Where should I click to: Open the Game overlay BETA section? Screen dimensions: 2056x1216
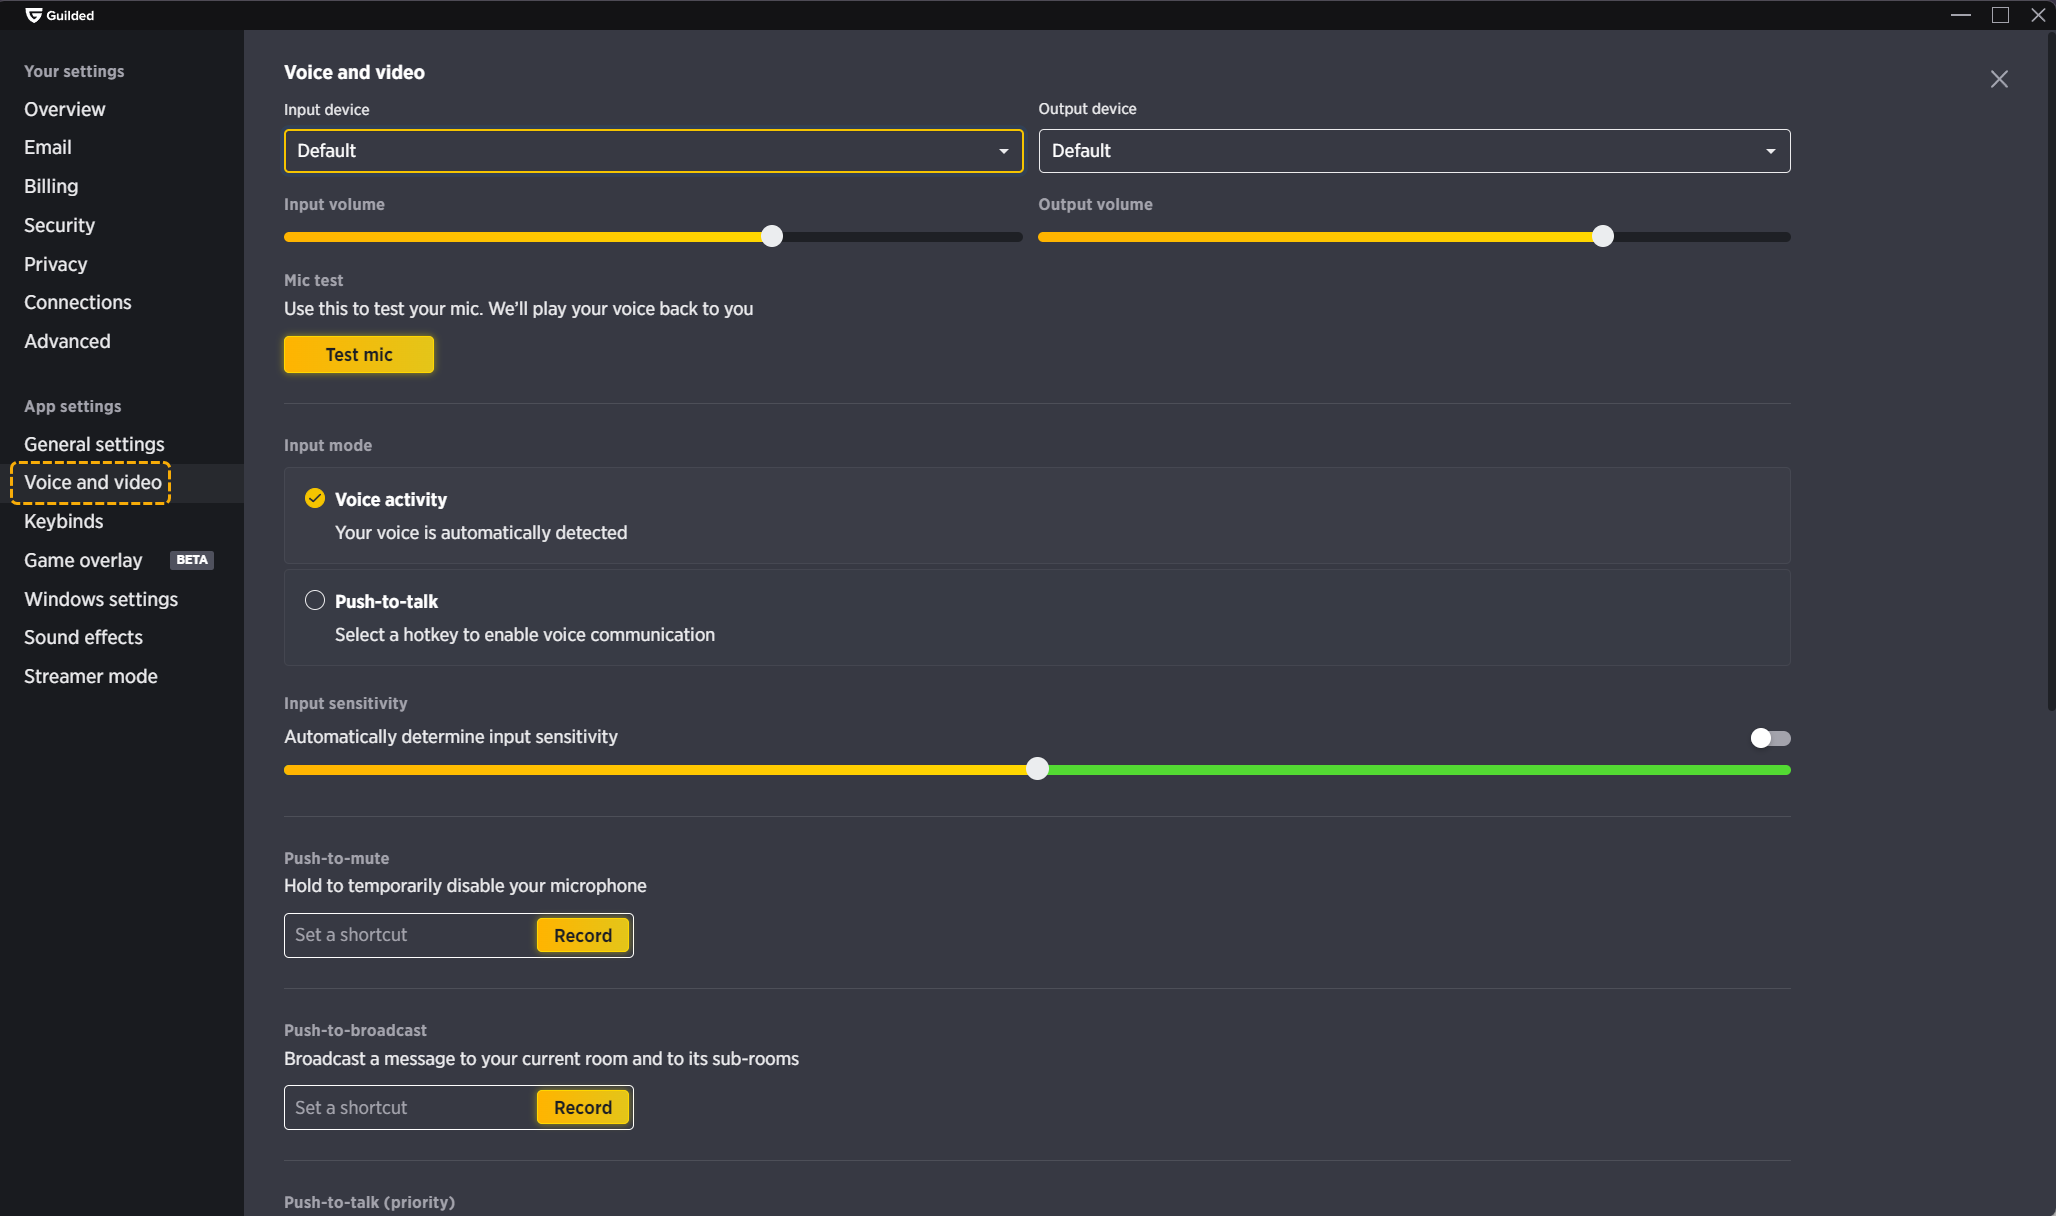(x=83, y=560)
